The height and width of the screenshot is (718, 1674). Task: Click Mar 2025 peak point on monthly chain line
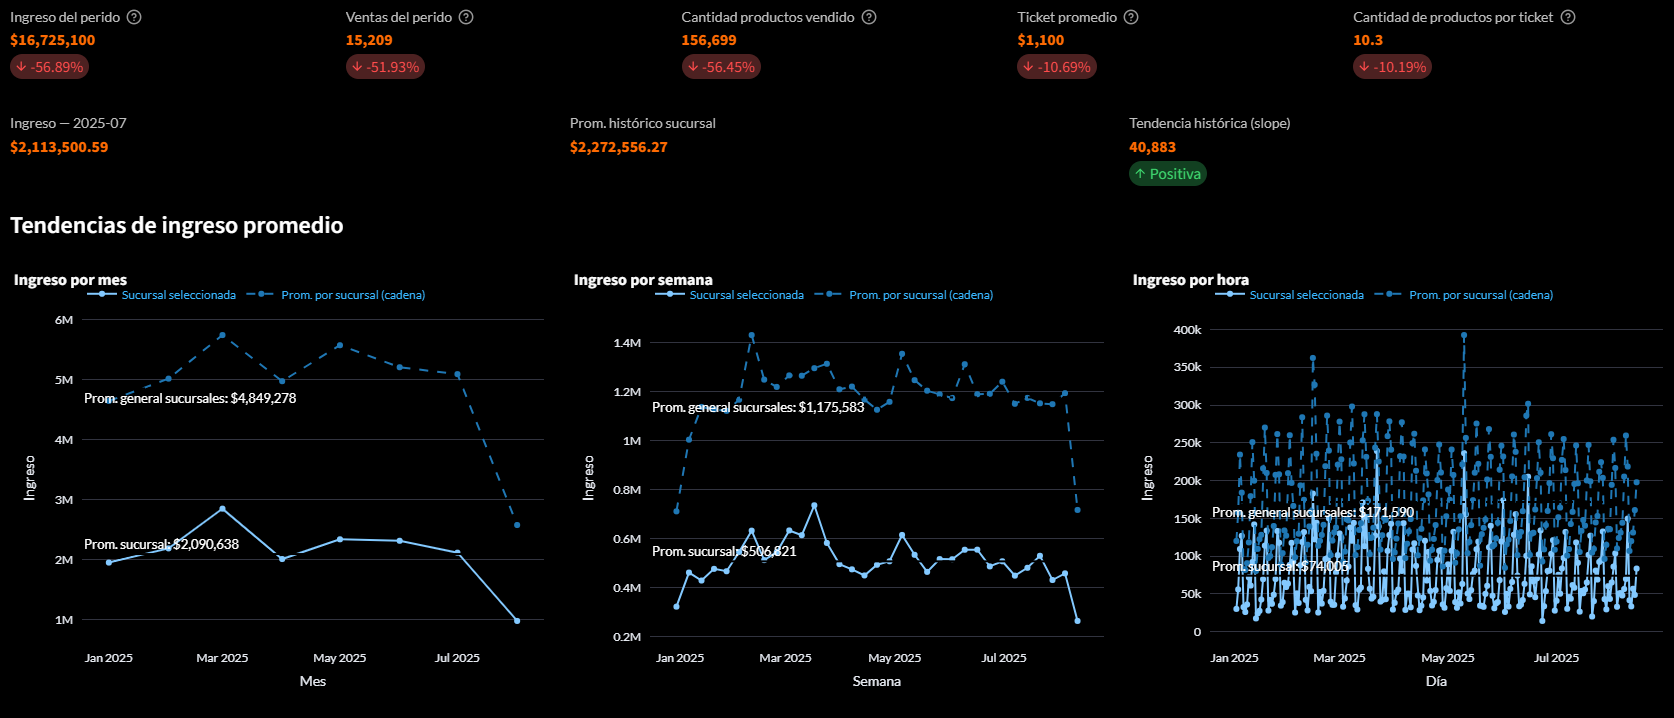222,335
